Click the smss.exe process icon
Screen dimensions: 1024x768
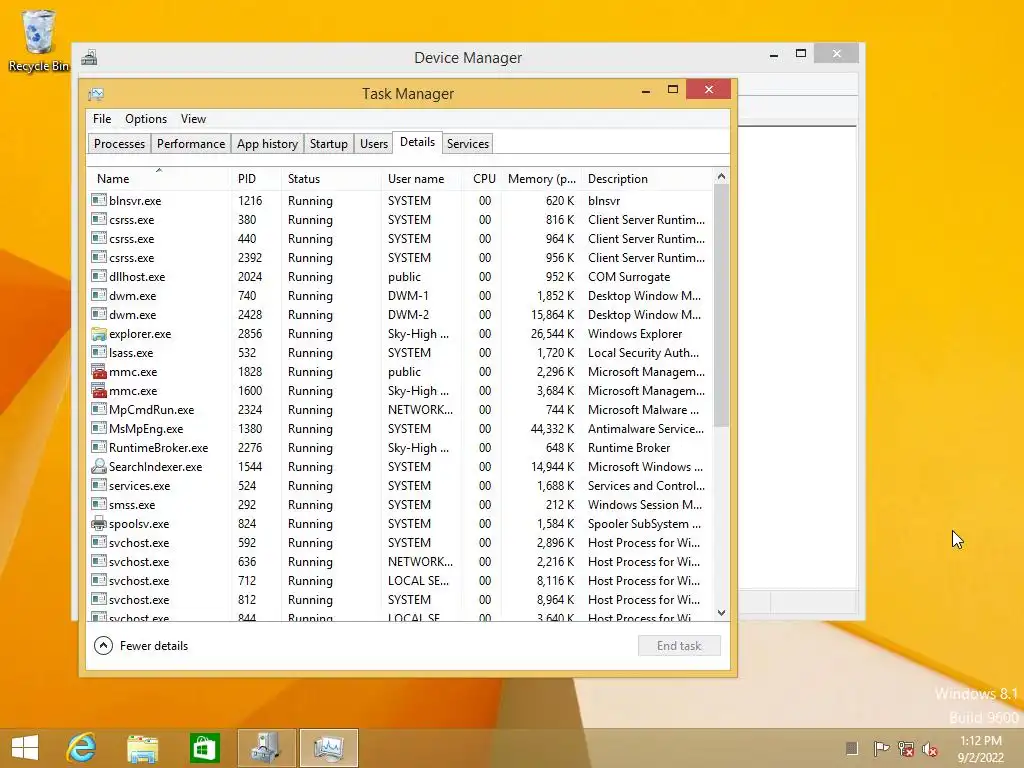(99, 504)
